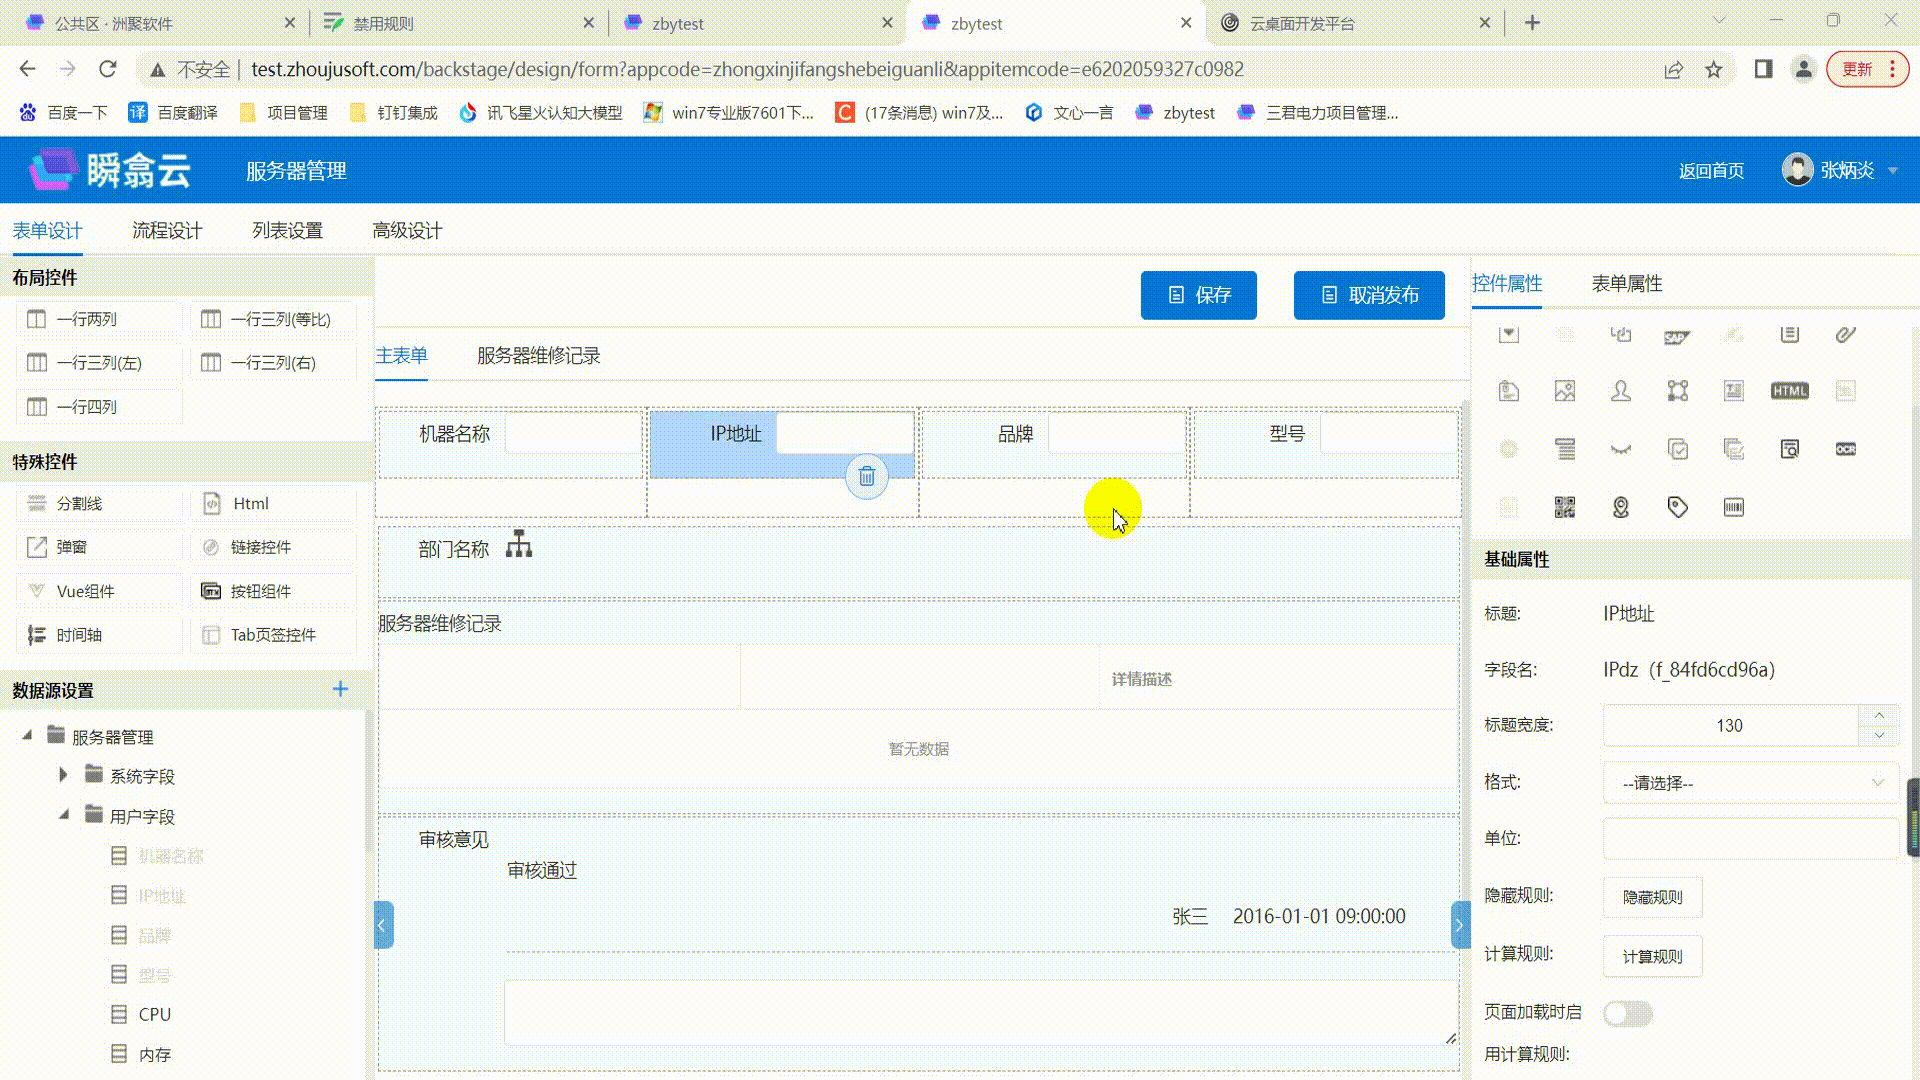
Task: Select the HTML control icon
Action: click(1789, 391)
